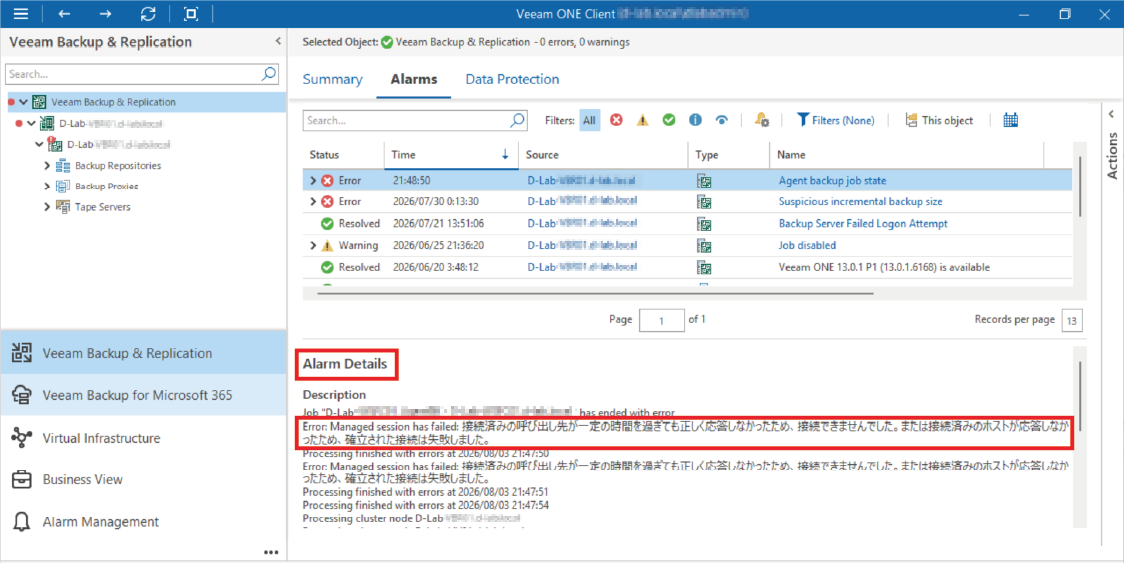This screenshot has width=1125, height=563.
Task: Select Tape Servers in the tree
Action: click(x=103, y=207)
